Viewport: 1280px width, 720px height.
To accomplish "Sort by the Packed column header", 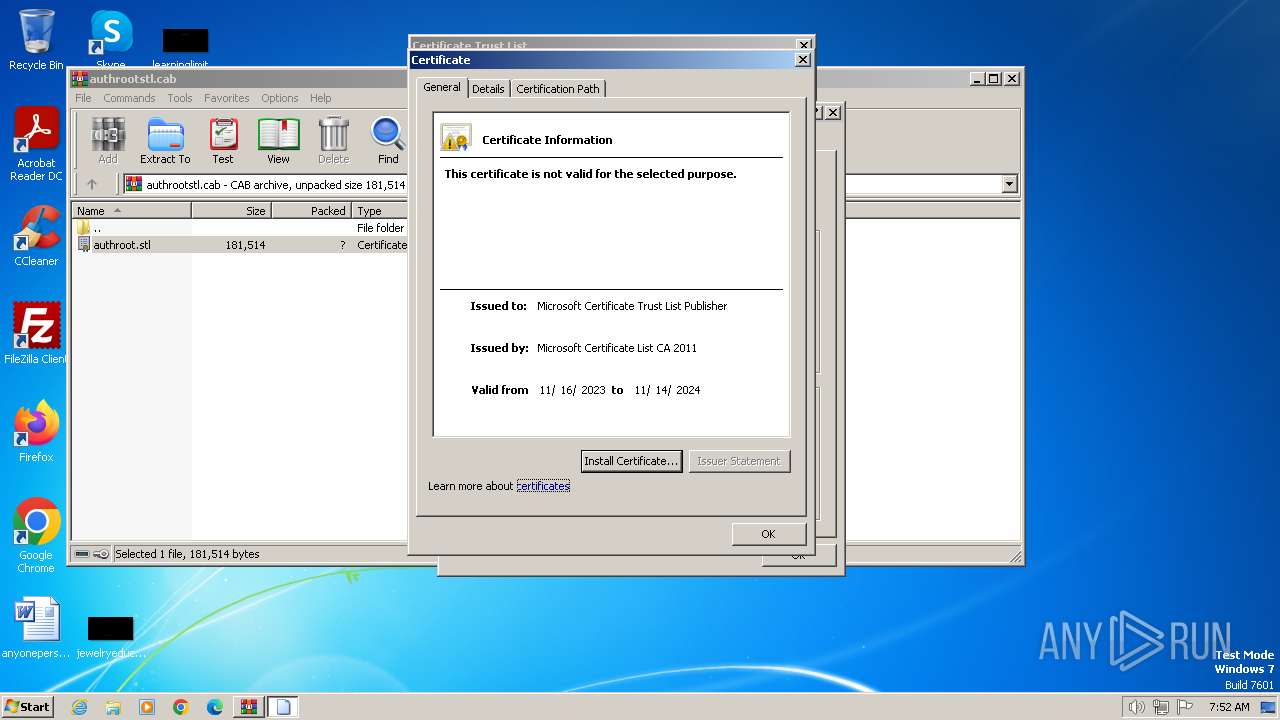I will pyautogui.click(x=311, y=211).
